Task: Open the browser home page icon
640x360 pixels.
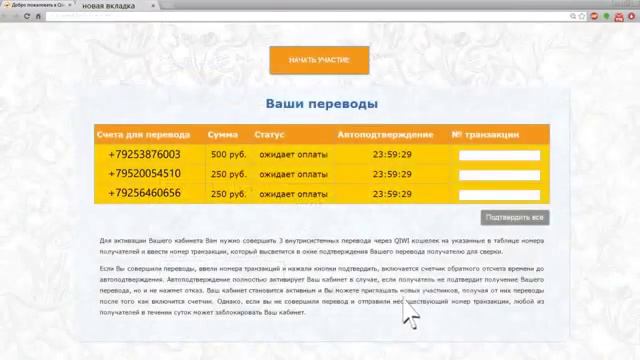Action: coord(38,16)
